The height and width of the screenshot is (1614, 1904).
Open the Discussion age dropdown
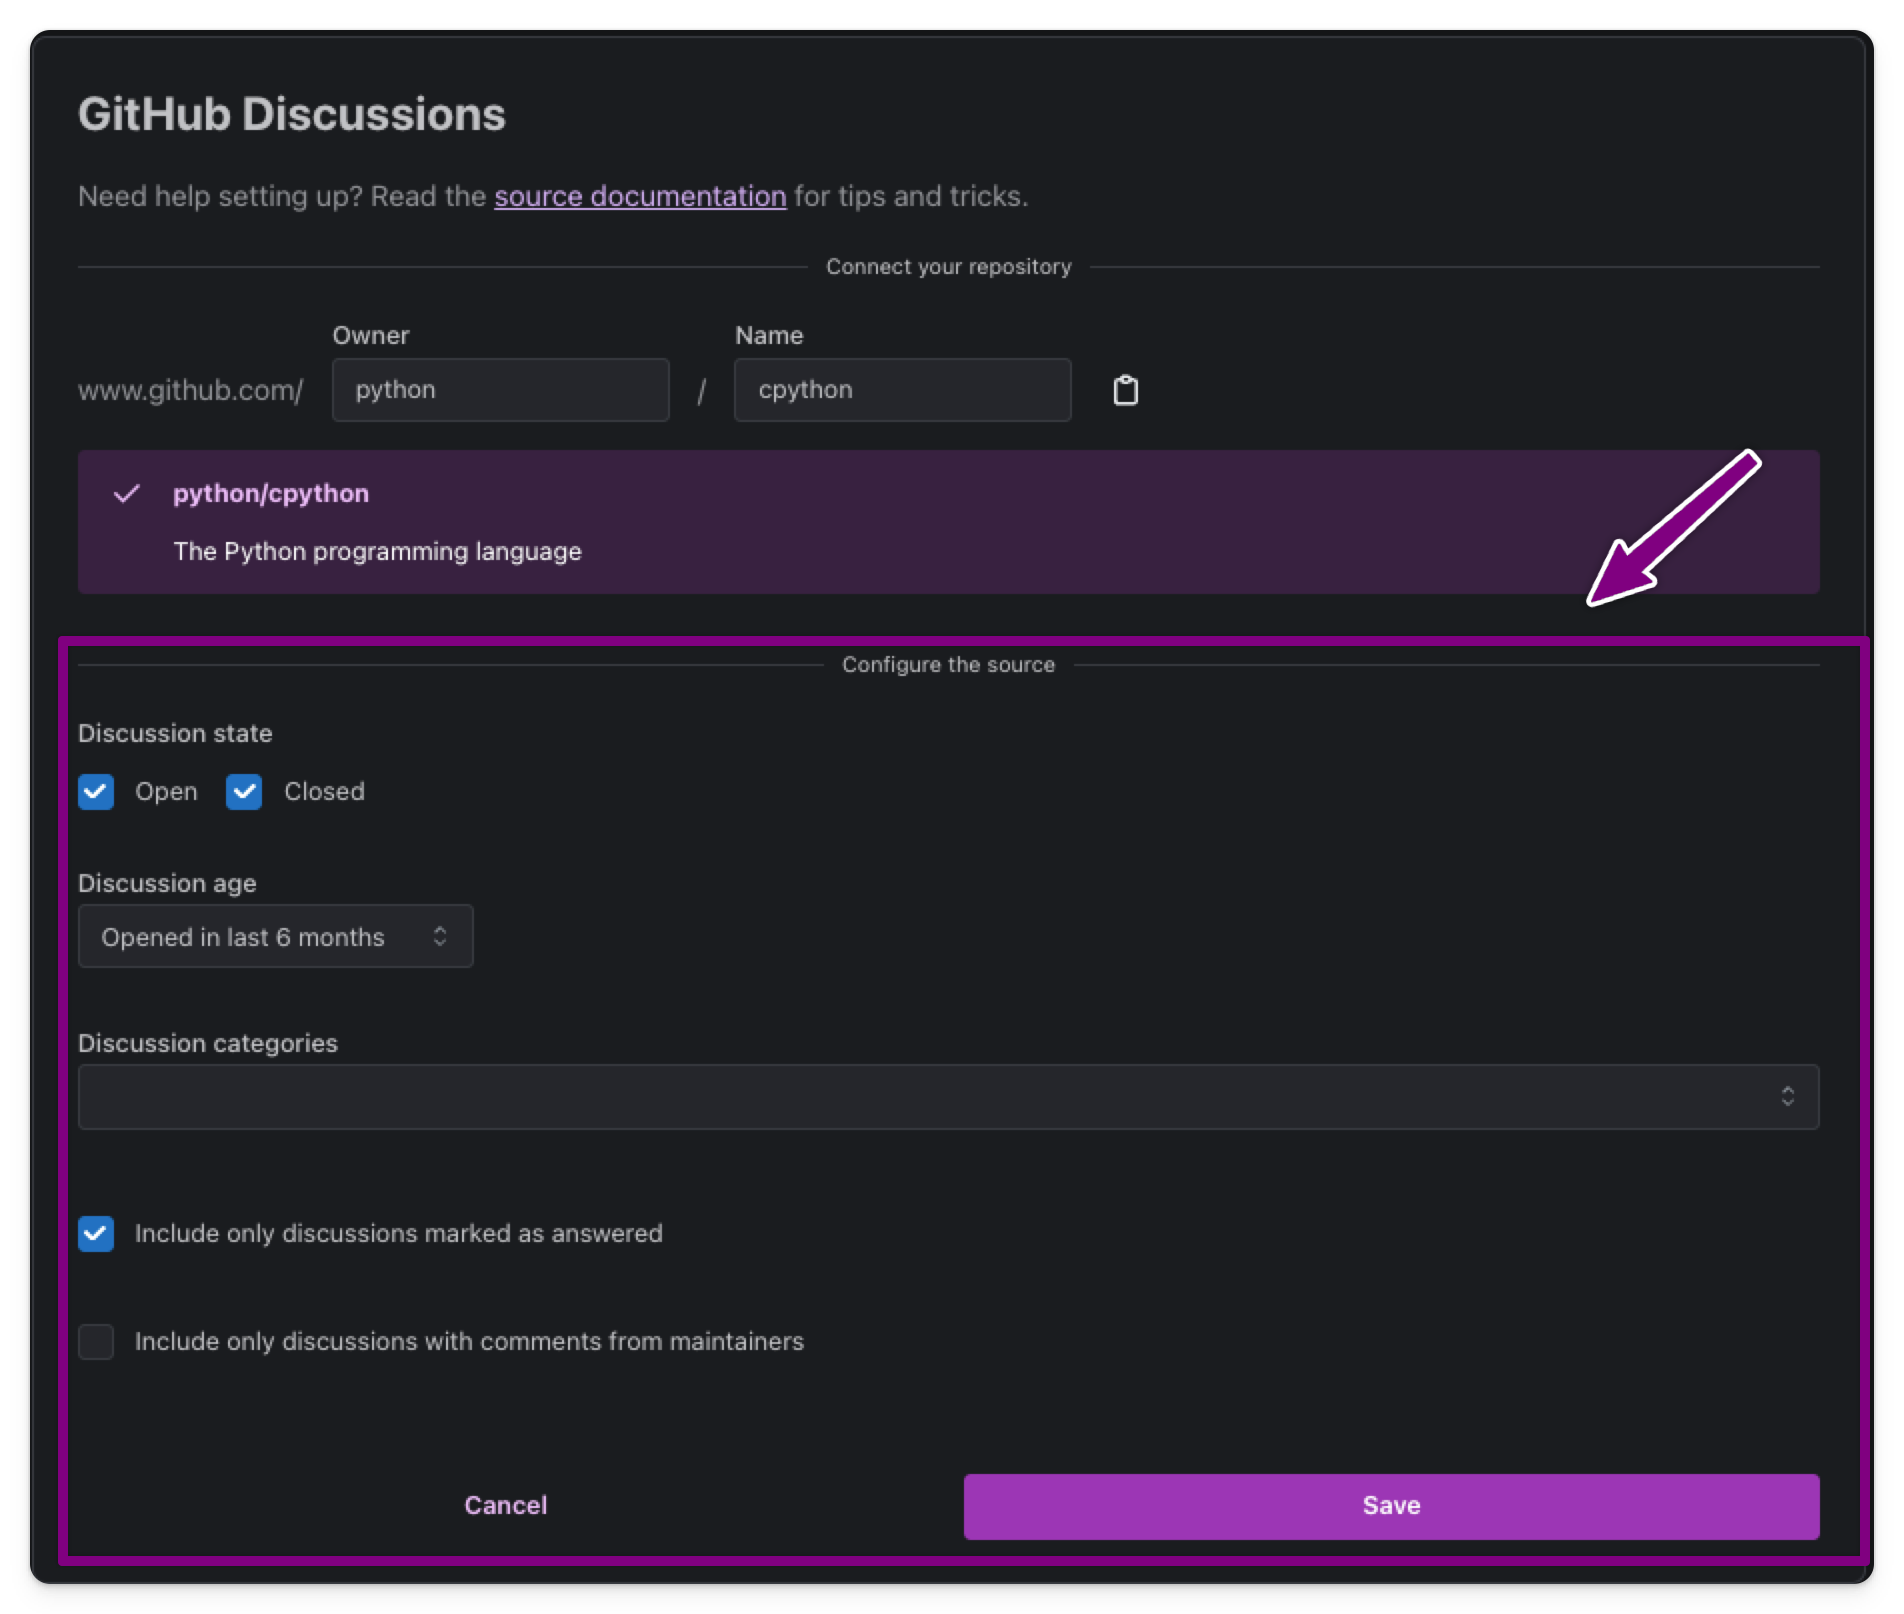pos(275,937)
